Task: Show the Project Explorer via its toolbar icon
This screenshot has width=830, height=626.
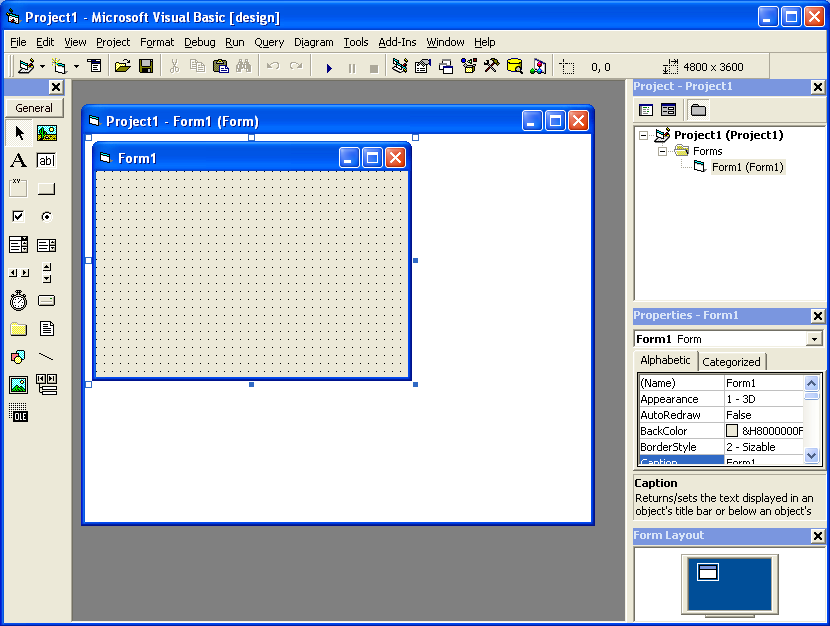Action: [400, 67]
